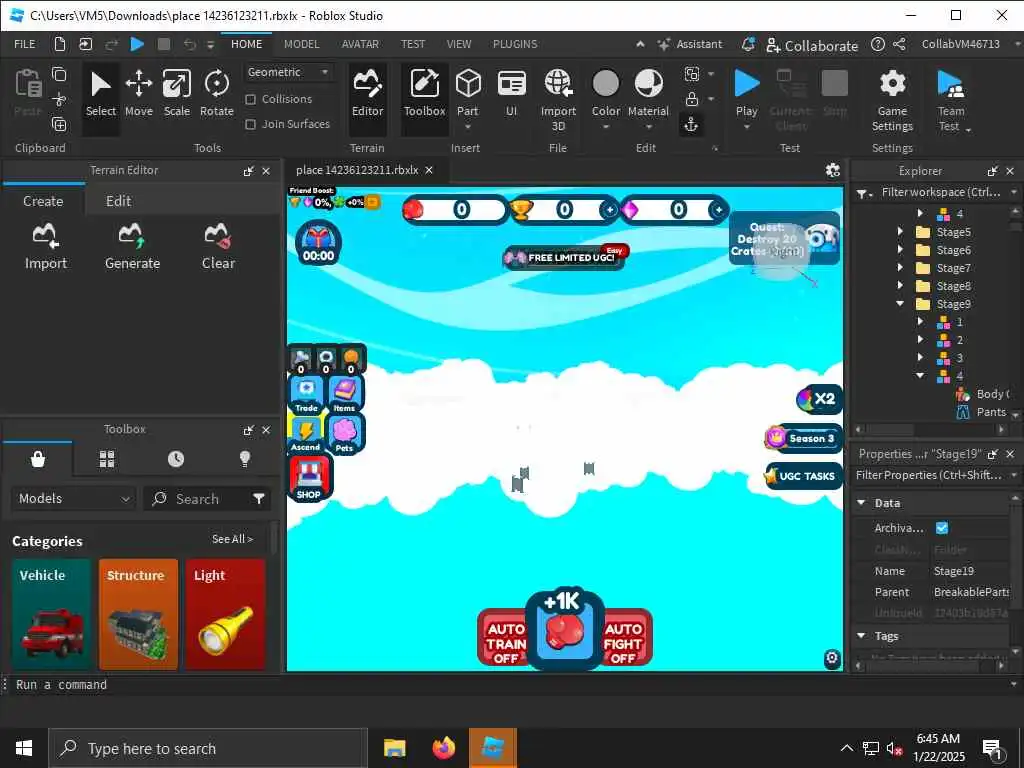Open viewport settings gear icon
This screenshot has height=768, width=1024.
tap(833, 170)
